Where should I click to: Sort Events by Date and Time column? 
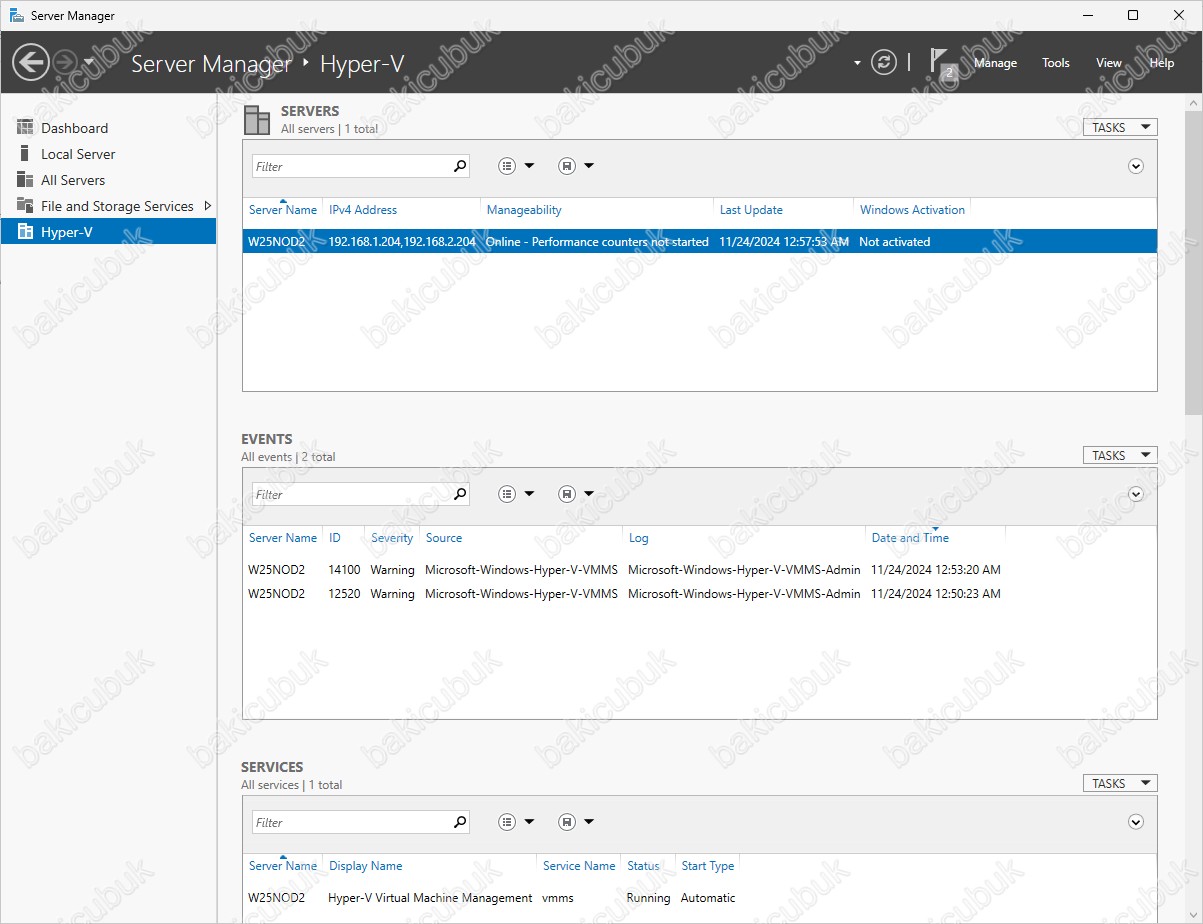pyautogui.click(x=910, y=538)
